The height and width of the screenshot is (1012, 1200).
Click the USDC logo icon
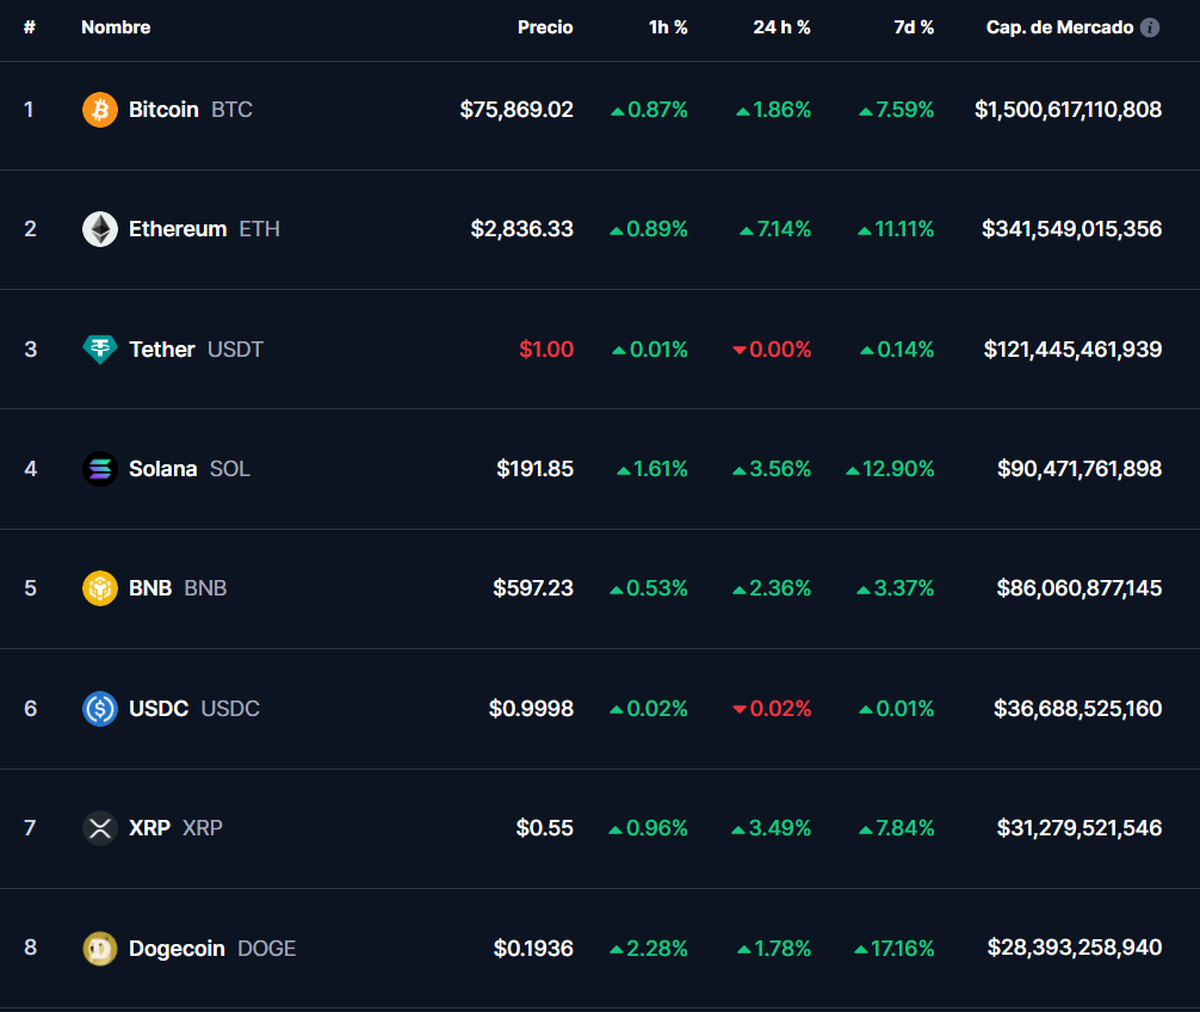tap(100, 708)
